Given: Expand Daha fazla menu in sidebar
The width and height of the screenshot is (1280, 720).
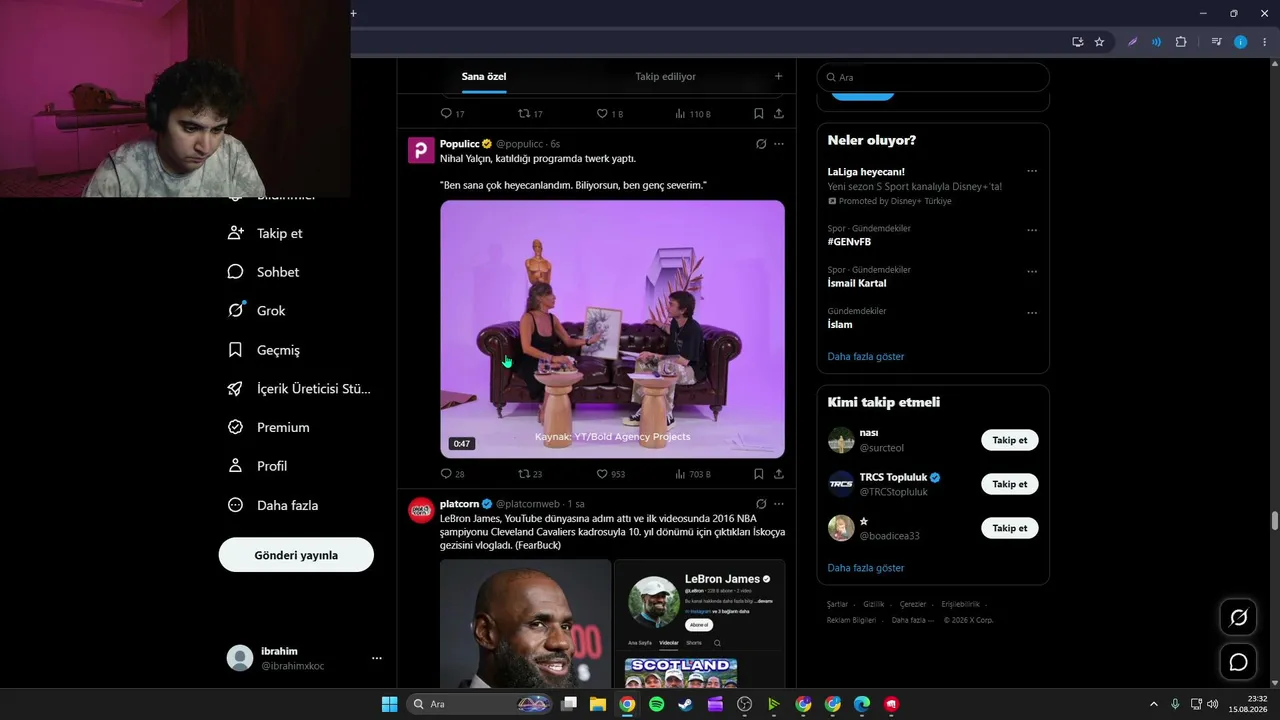Looking at the screenshot, I should click(x=273, y=505).
